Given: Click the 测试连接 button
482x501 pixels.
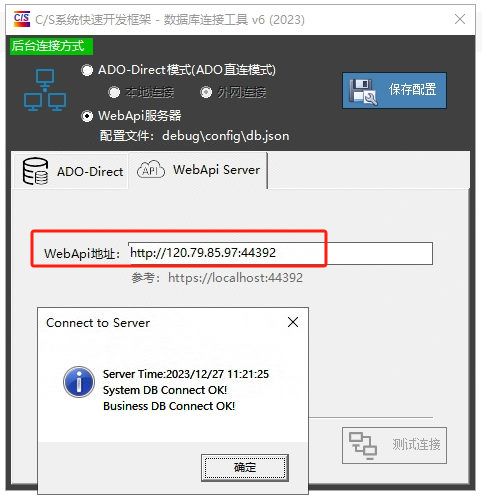Looking at the screenshot, I should [394, 445].
